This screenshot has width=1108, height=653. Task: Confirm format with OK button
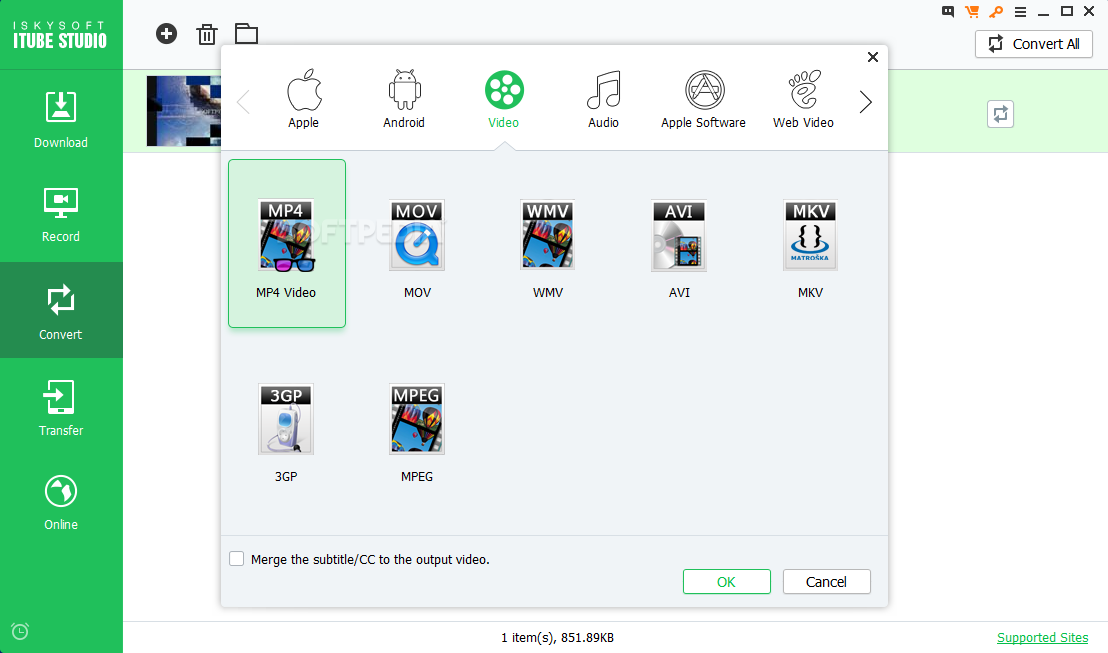(x=726, y=582)
